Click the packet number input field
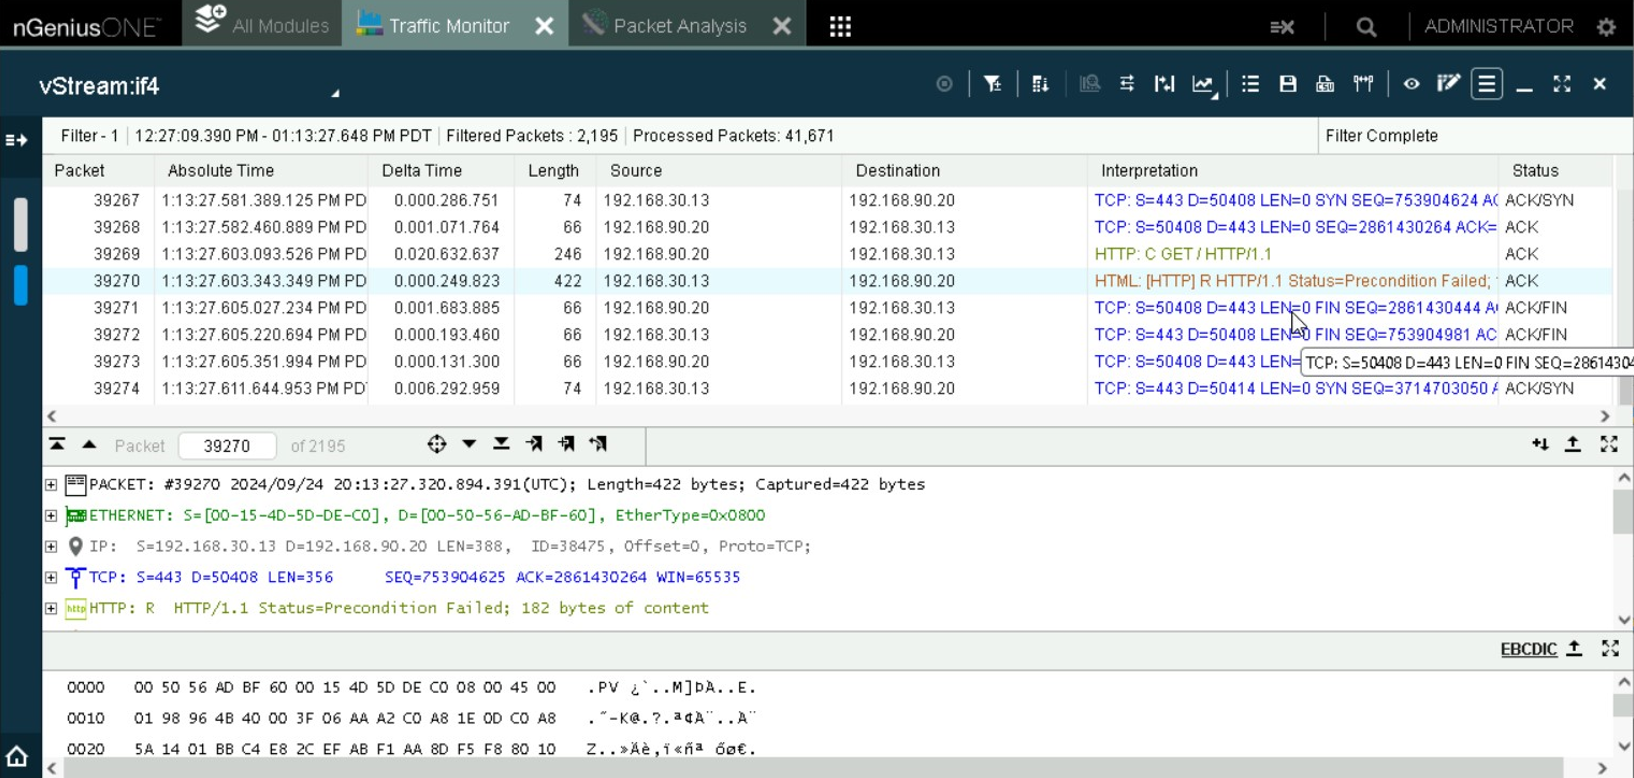1634x778 pixels. pos(227,446)
